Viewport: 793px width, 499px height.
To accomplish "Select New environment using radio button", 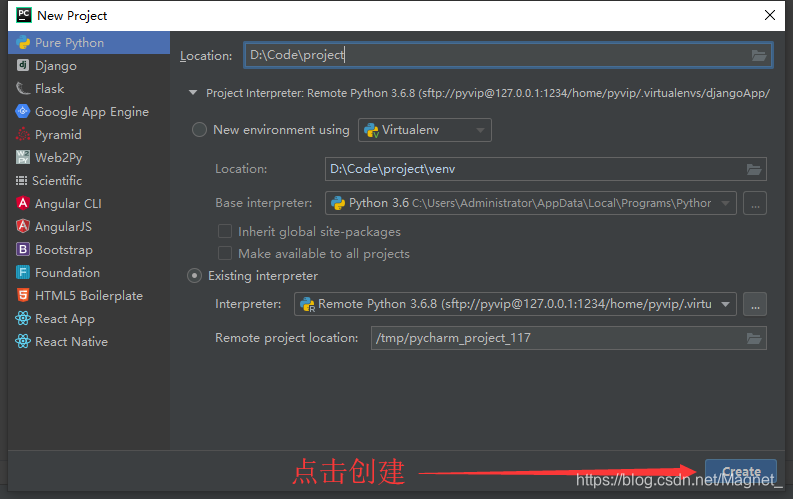I will [199, 130].
